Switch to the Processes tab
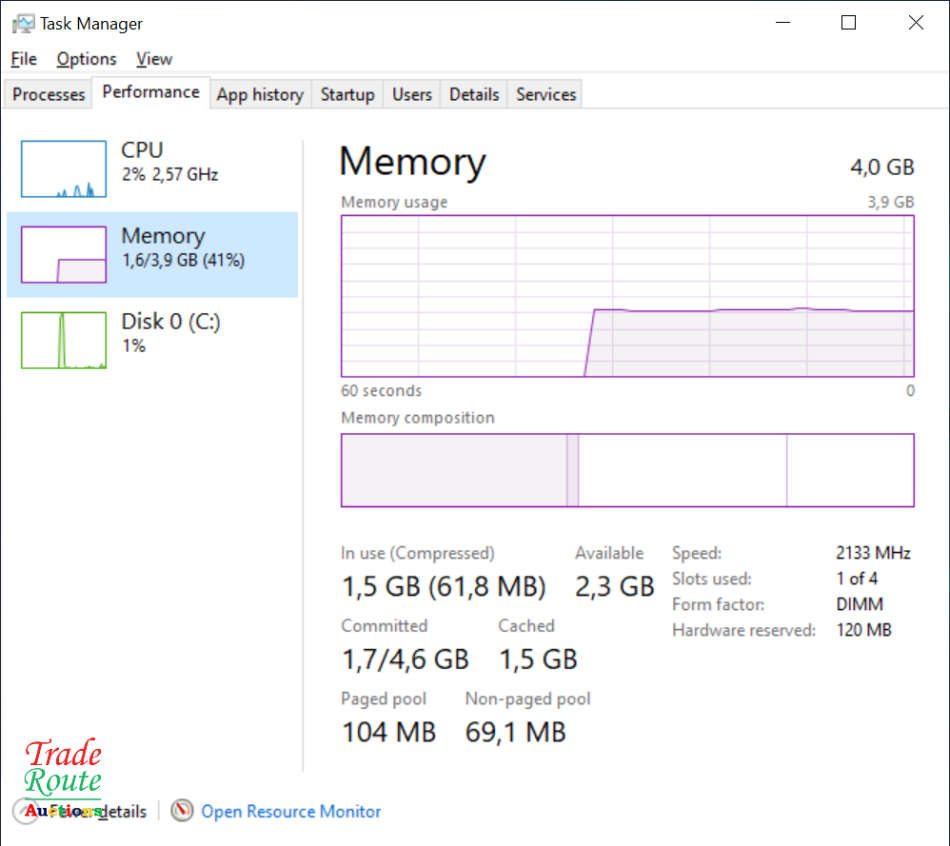950x846 pixels. (48, 94)
